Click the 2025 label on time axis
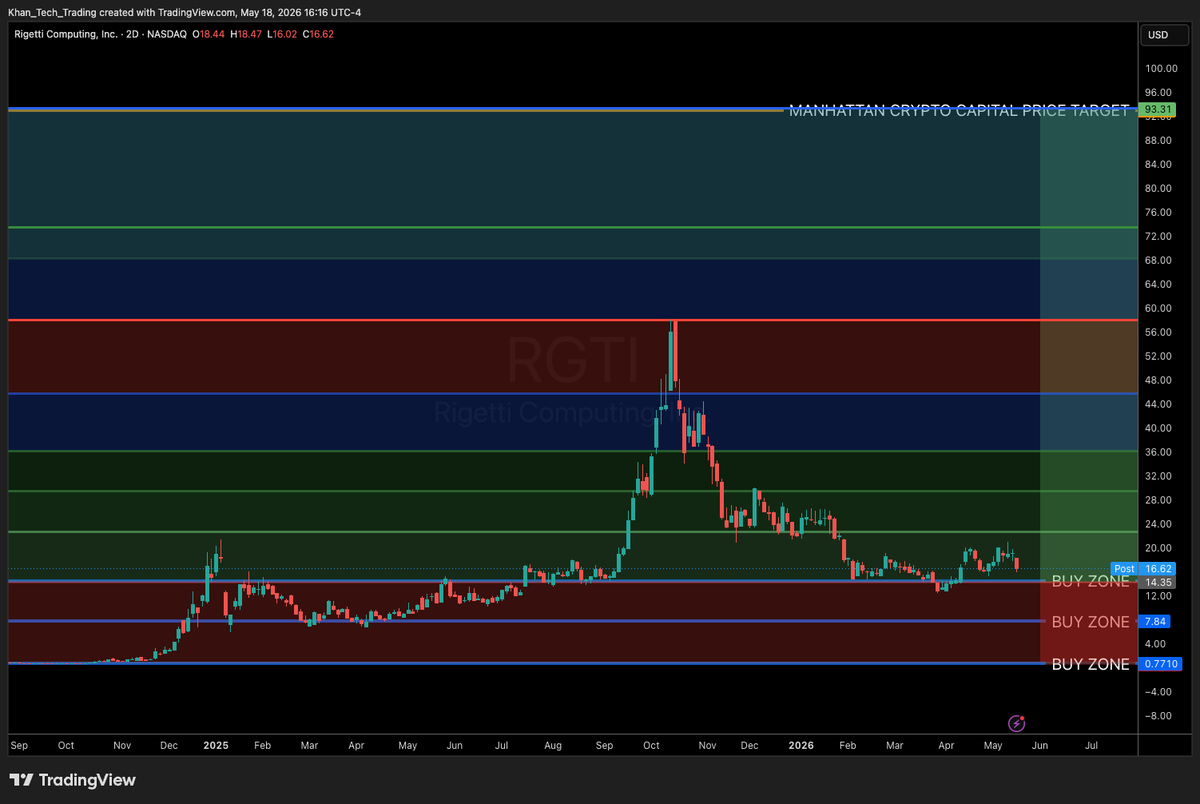The width and height of the screenshot is (1200, 804). pos(216,746)
